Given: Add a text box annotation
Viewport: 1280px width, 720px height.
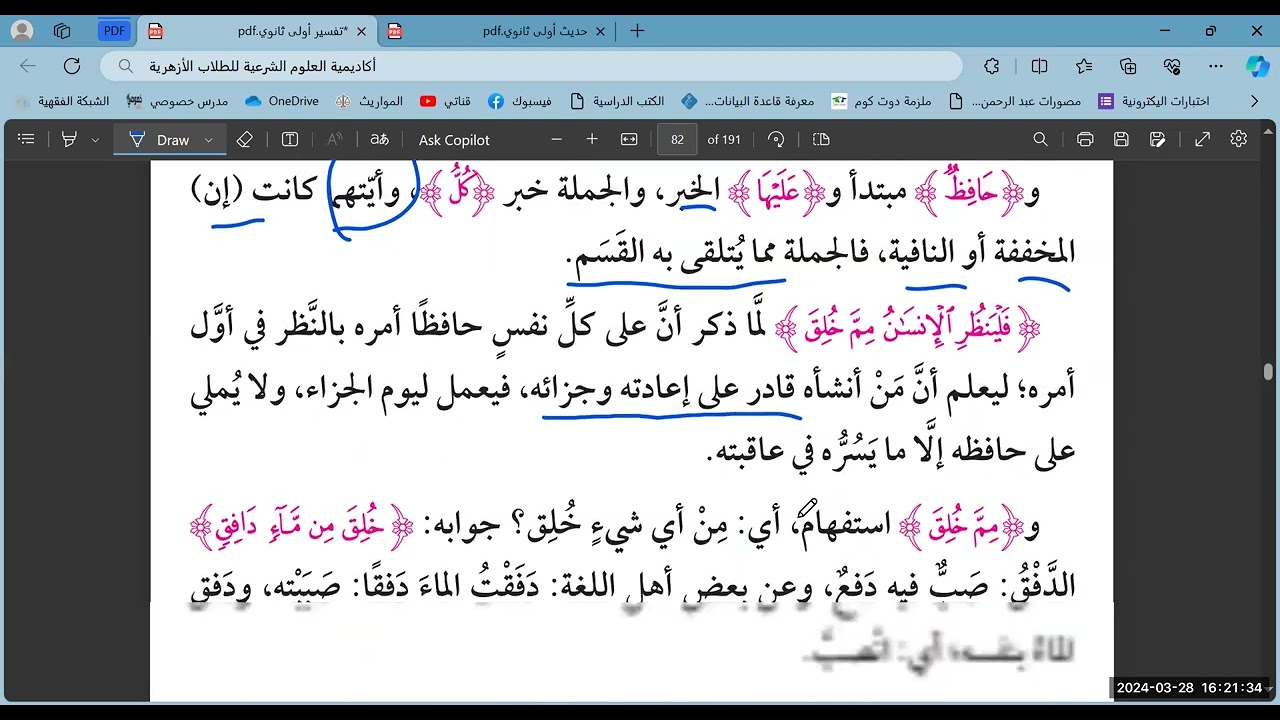Looking at the screenshot, I should point(290,140).
